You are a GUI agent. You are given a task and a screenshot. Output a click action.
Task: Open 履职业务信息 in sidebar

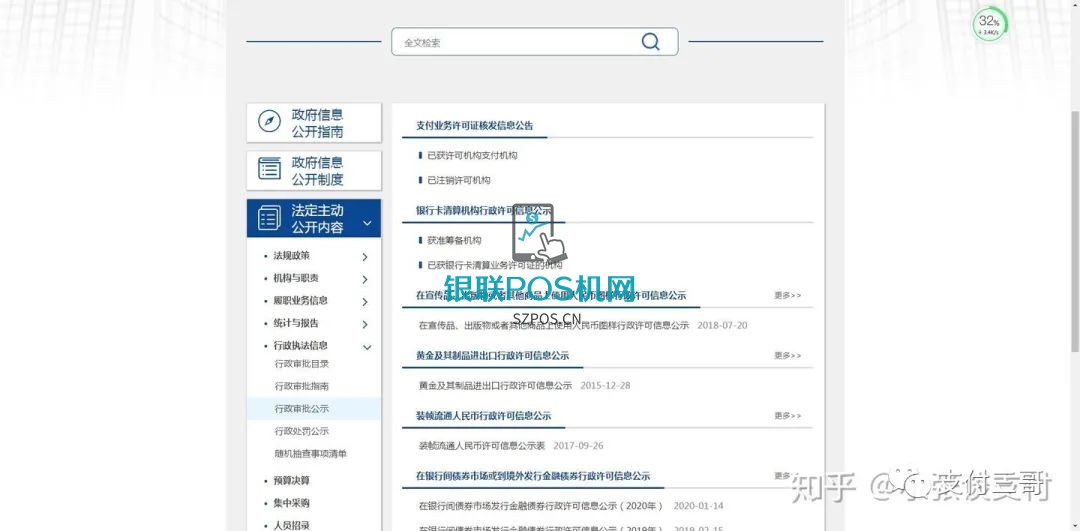click(x=300, y=300)
